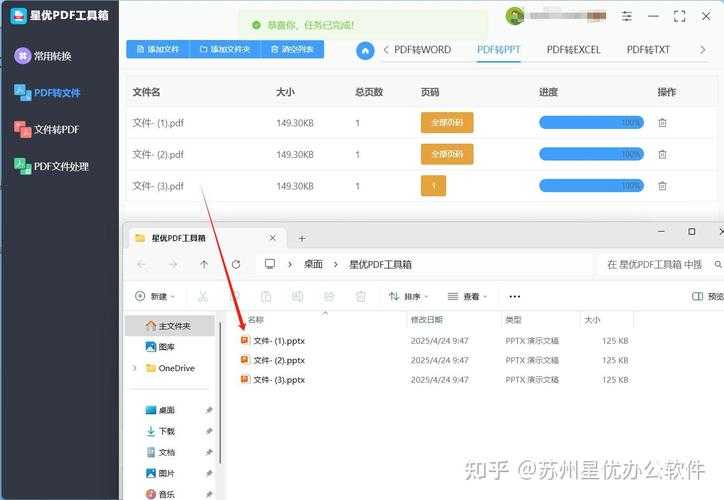
Task: Go up one folder with the up arrow
Action: tap(204, 264)
